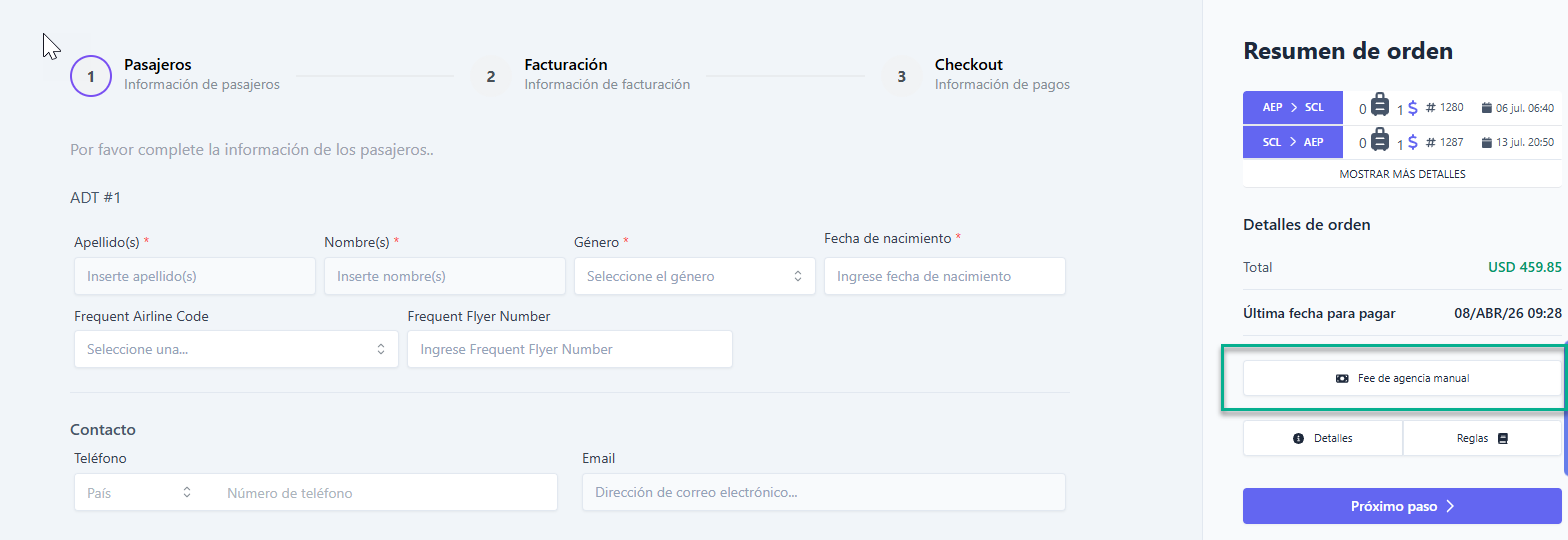
Task: Click the dollar sign icon on AEP > SCL row
Action: pos(1412,108)
